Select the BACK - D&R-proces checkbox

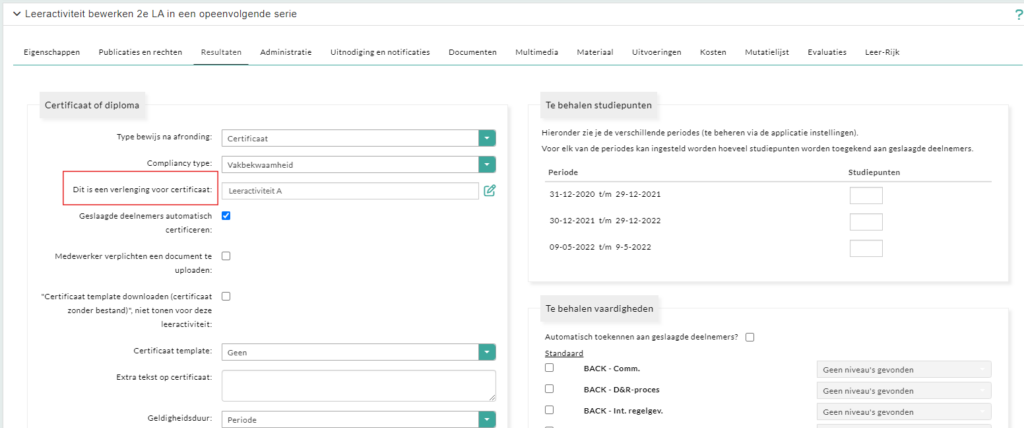tap(549, 389)
